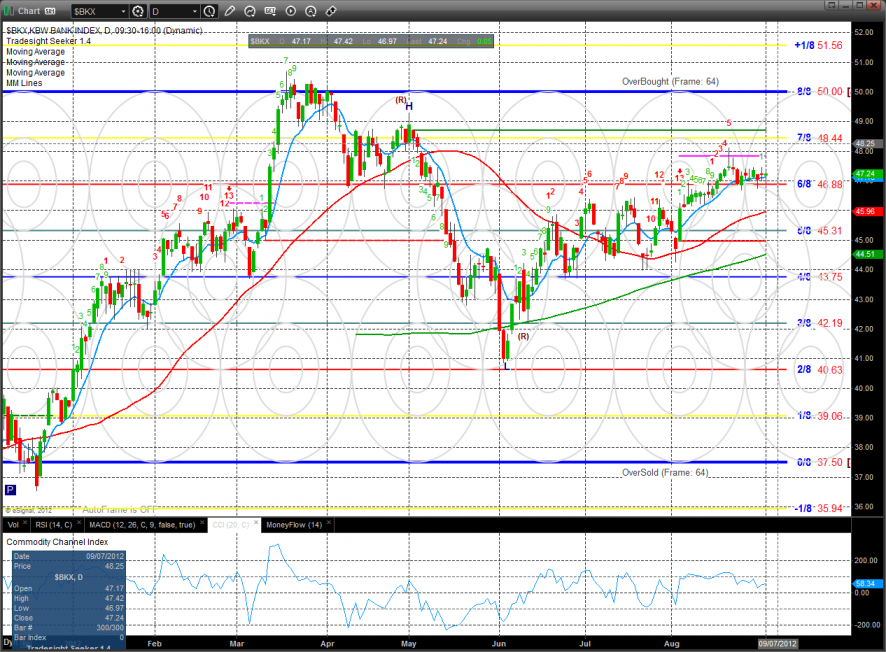The image size is (886, 652).
Task: Open the GET studies toolbar icon
Action: [270, 11]
